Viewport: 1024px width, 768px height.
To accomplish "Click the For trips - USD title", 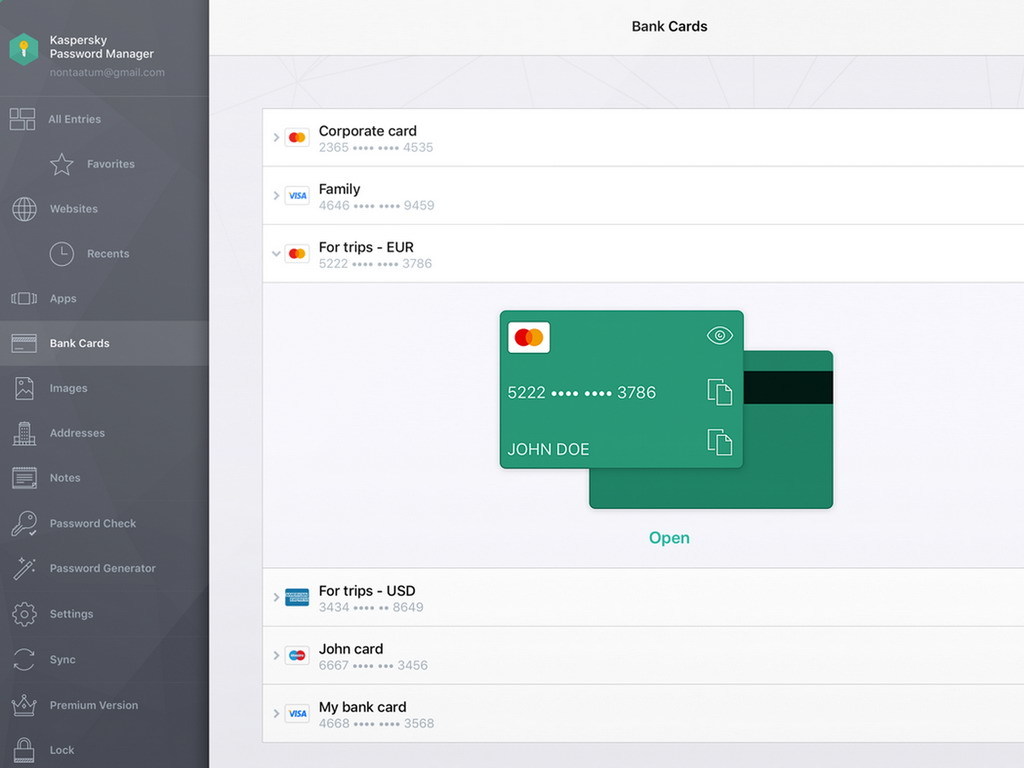I will click(x=367, y=591).
